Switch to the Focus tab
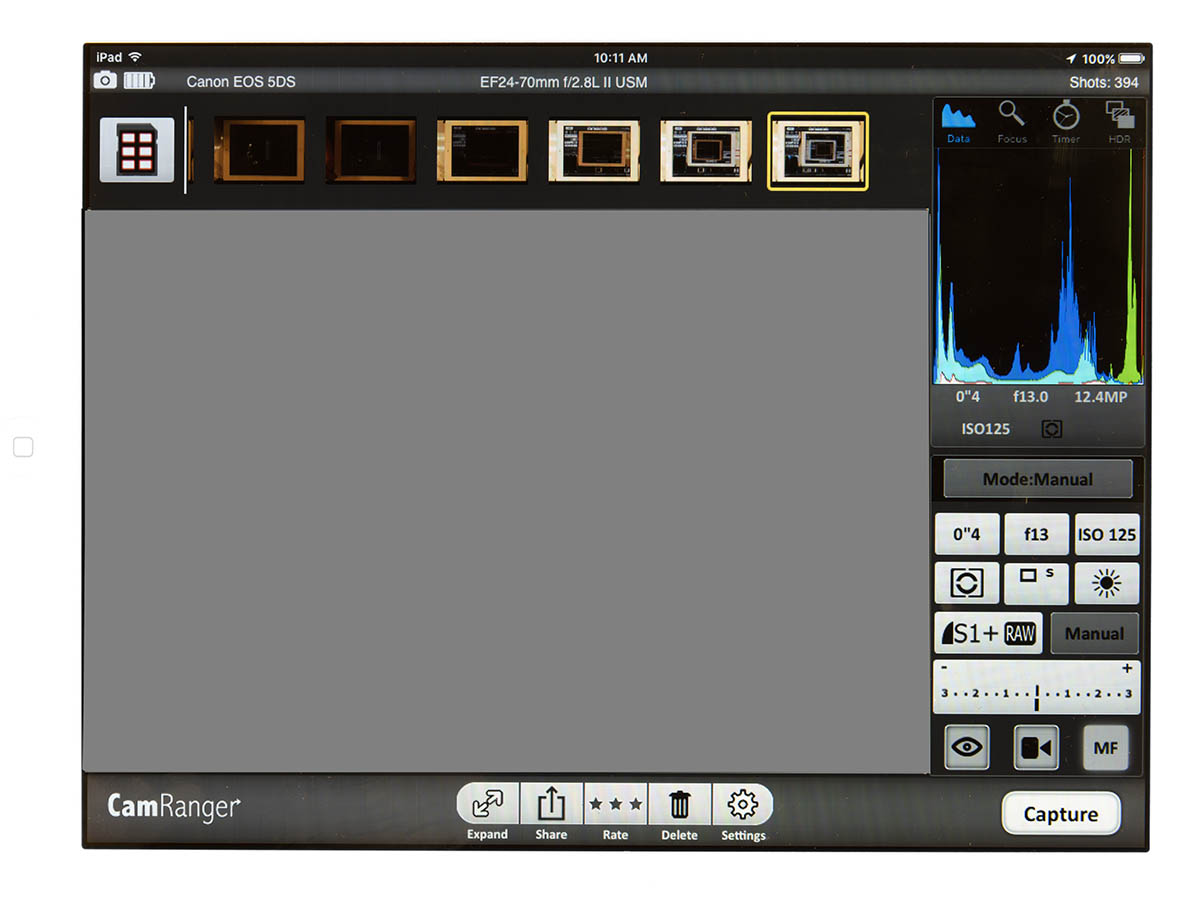The image size is (1200, 900). [1012, 123]
